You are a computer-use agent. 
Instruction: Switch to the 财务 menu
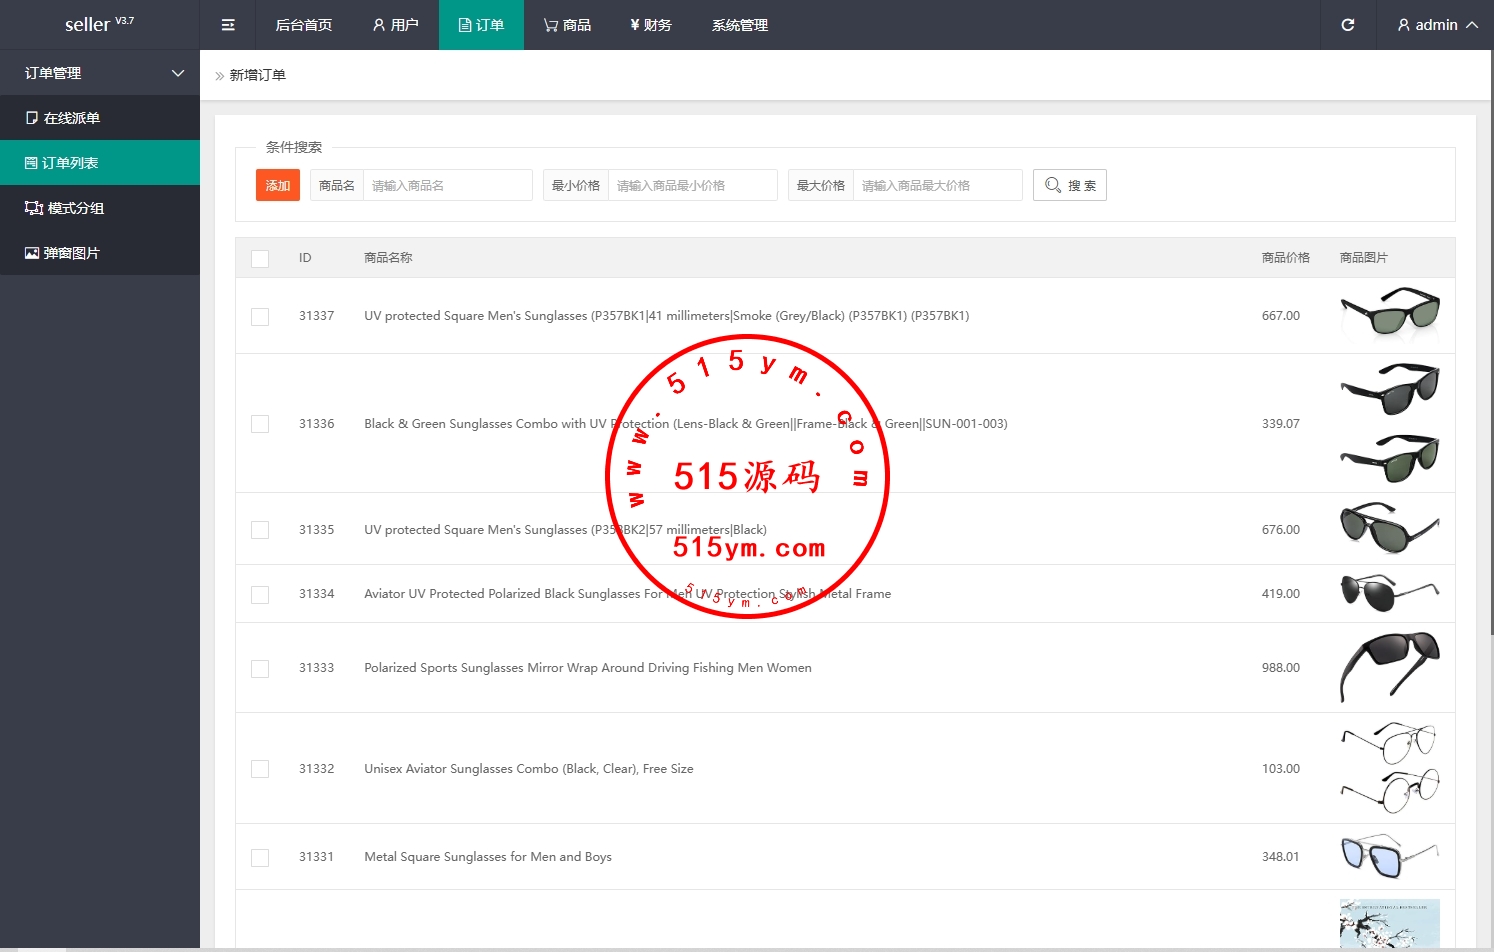tap(650, 25)
